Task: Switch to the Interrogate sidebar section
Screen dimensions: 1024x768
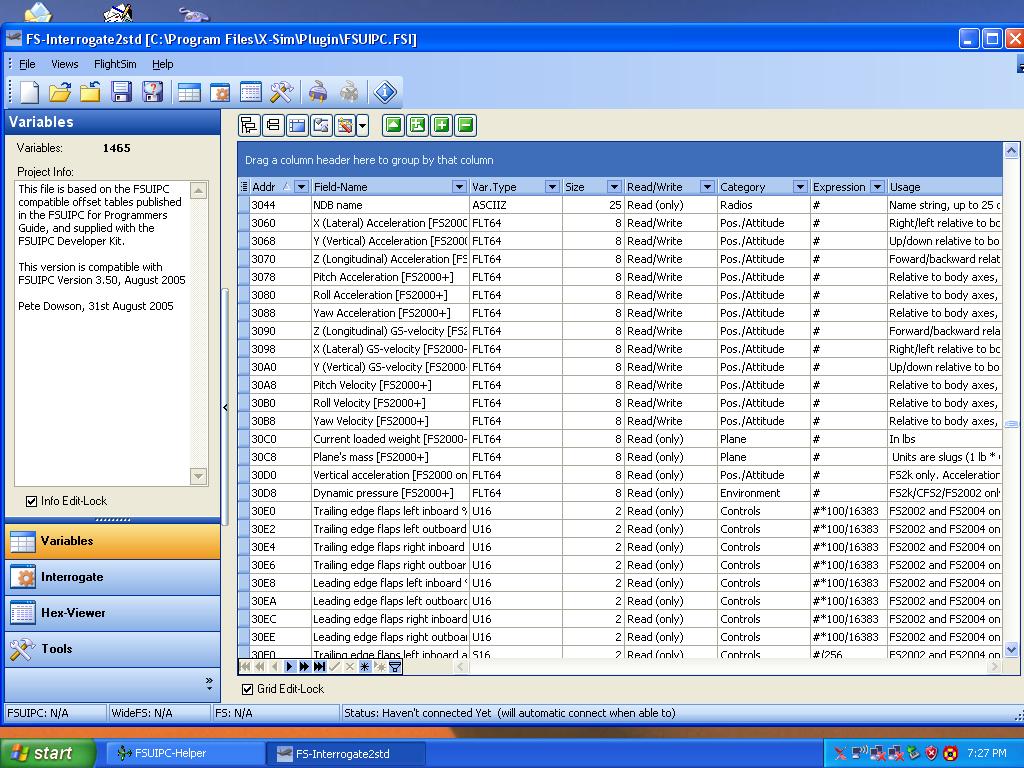Action: click(112, 577)
